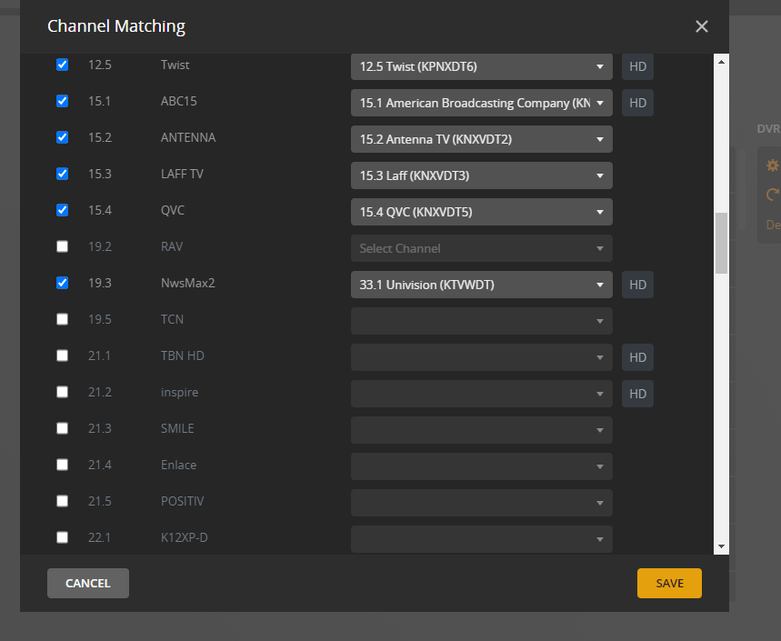Uncheck the 15.2 ANTENNA channel checkbox

[62, 138]
